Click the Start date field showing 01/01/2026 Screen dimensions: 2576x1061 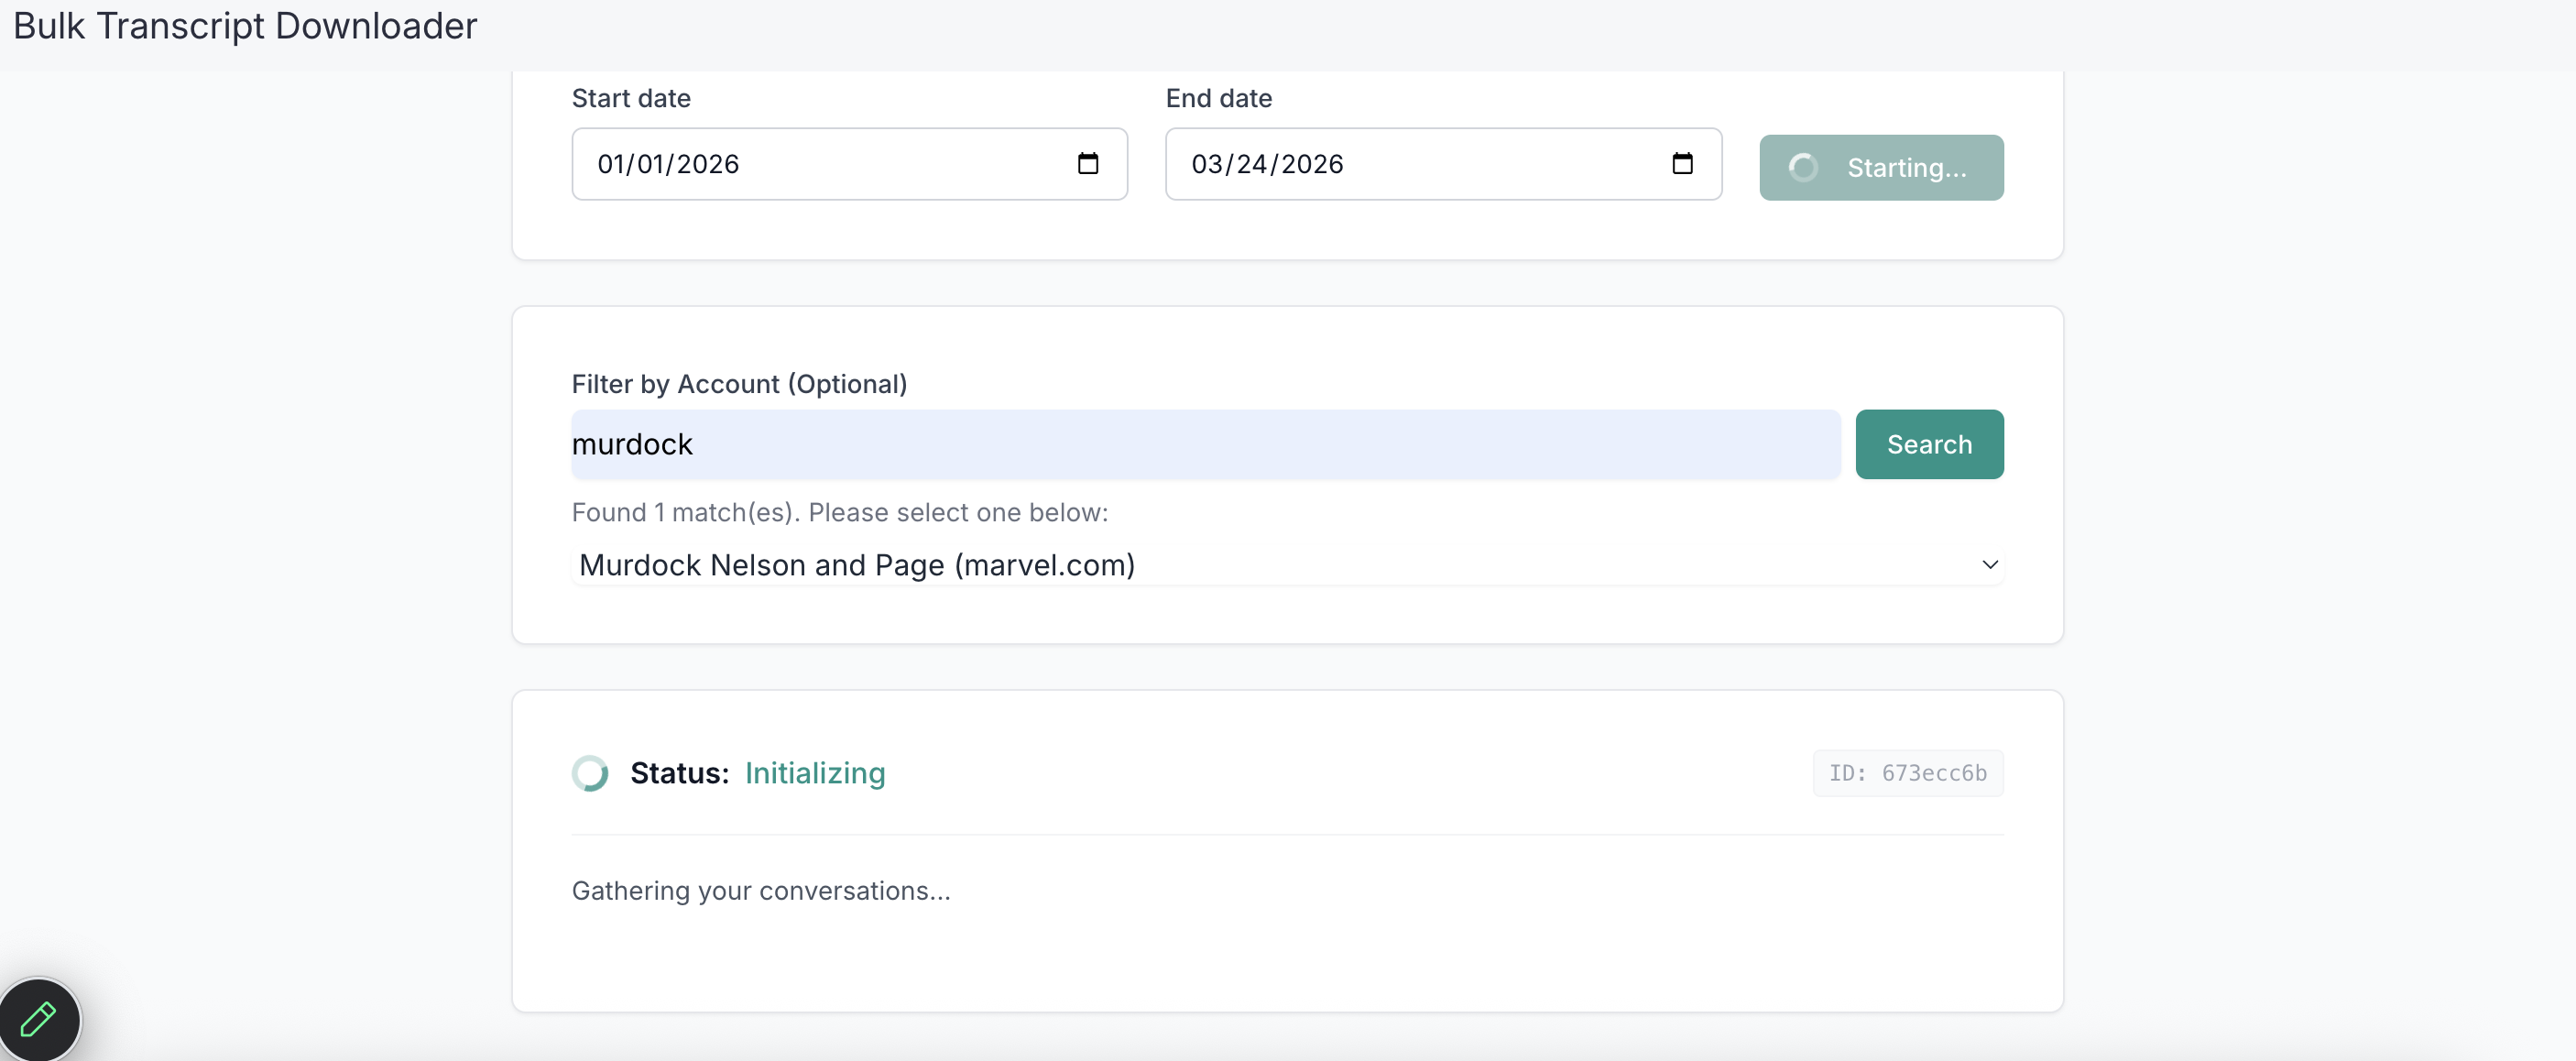click(x=820, y=164)
